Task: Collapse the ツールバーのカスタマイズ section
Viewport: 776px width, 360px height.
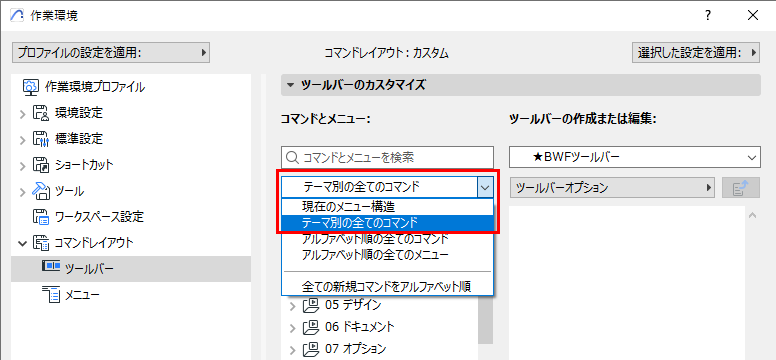Action: coord(290,85)
